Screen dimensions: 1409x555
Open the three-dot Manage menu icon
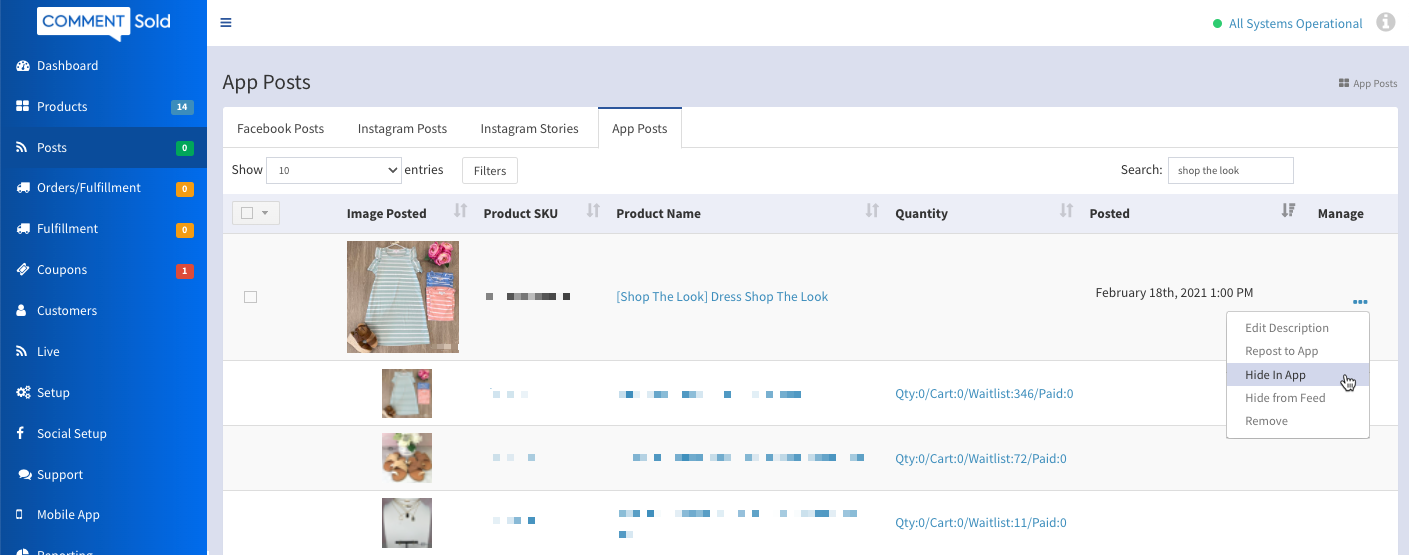(x=1360, y=302)
